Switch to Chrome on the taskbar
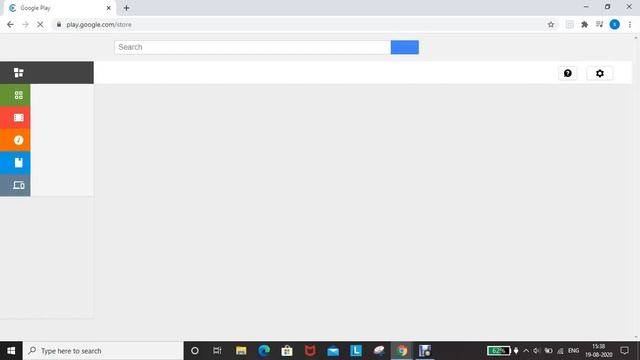640x360 pixels. [x=402, y=351]
